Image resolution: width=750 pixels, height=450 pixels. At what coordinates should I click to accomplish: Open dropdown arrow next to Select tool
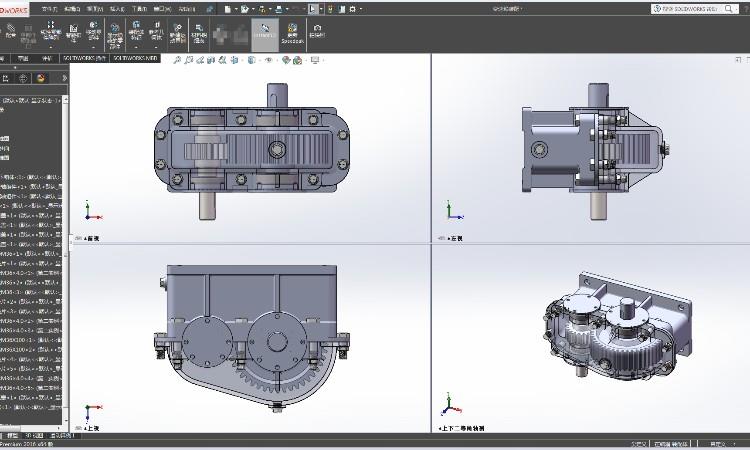click(x=321, y=8)
